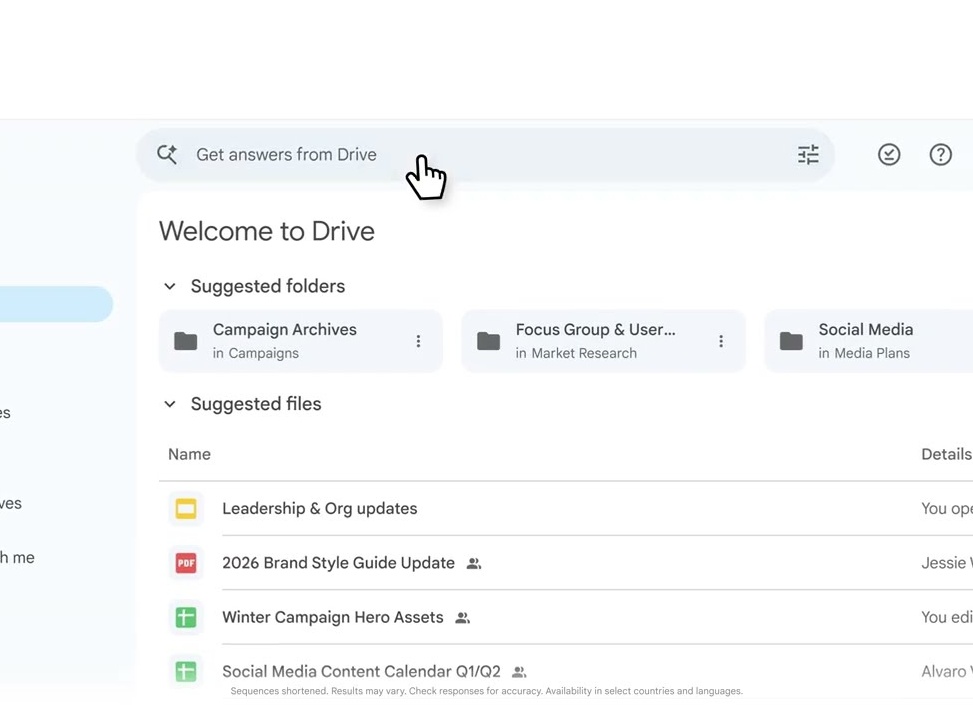This screenshot has width=973, height=706.
Task: Click the Details column header
Action: coord(946,454)
